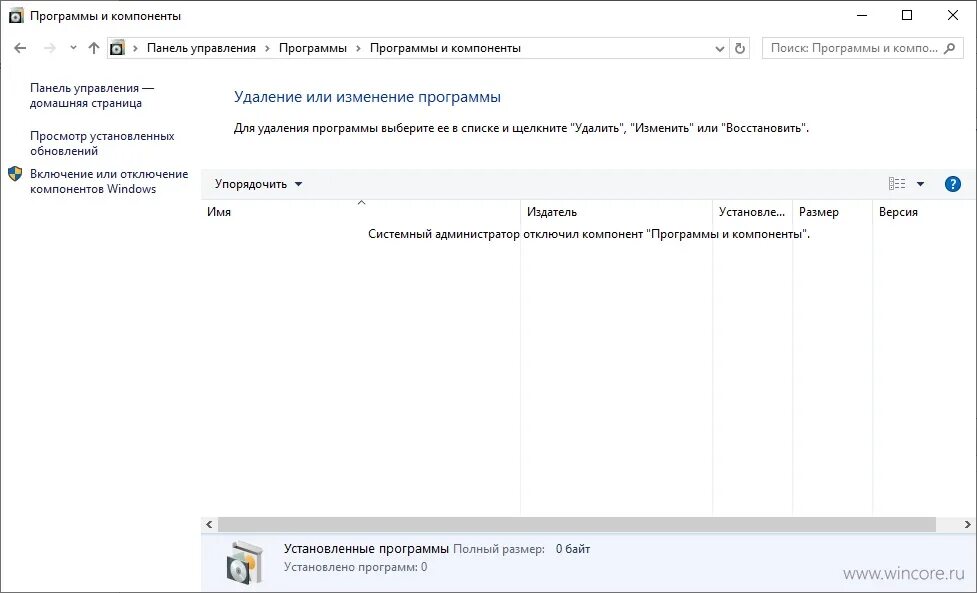Expand the address bar history dropdown

pos(720,48)
